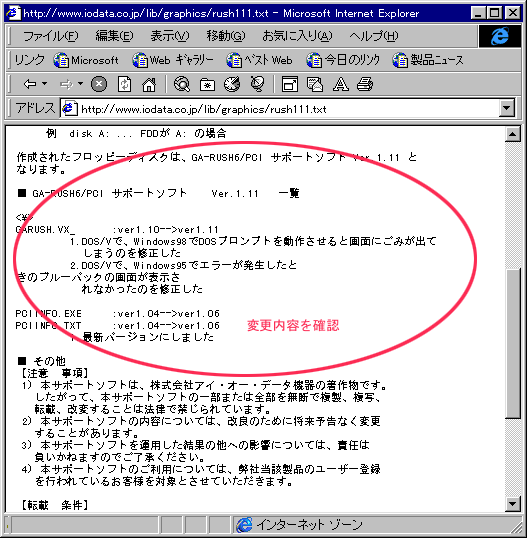527x538 pixels.
Task: Change text size with the Font icon
Action: tap(340, 84)
